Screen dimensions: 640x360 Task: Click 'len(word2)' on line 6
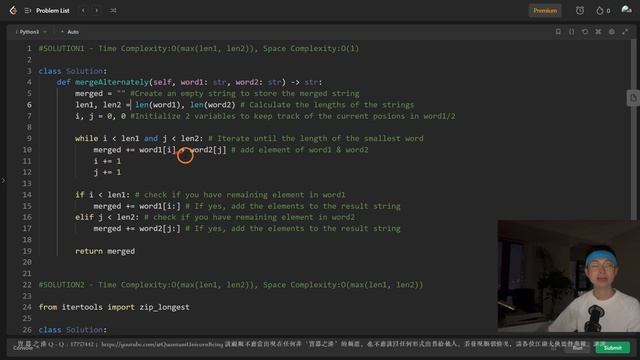tap(213, 105)
